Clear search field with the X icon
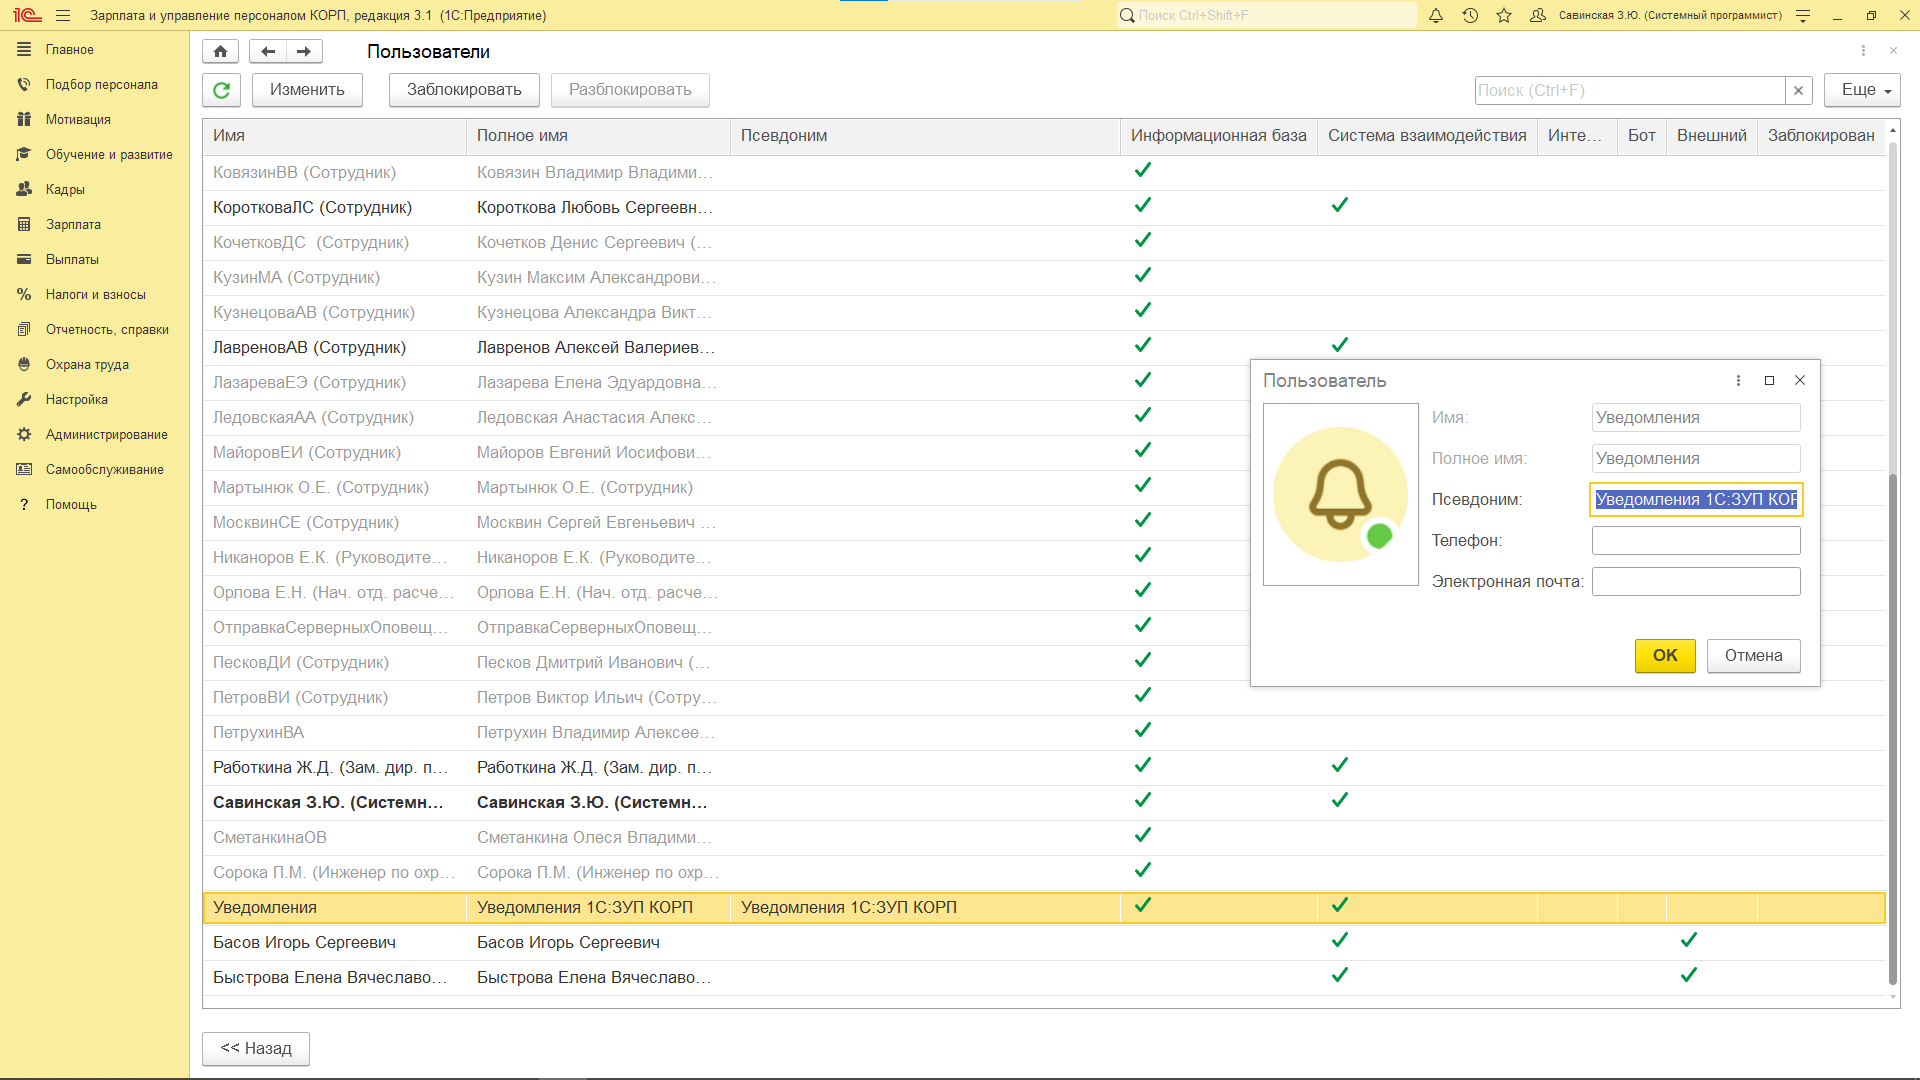The height and width of the screenshot is (1080, 1920). (x=1798, y=90)
